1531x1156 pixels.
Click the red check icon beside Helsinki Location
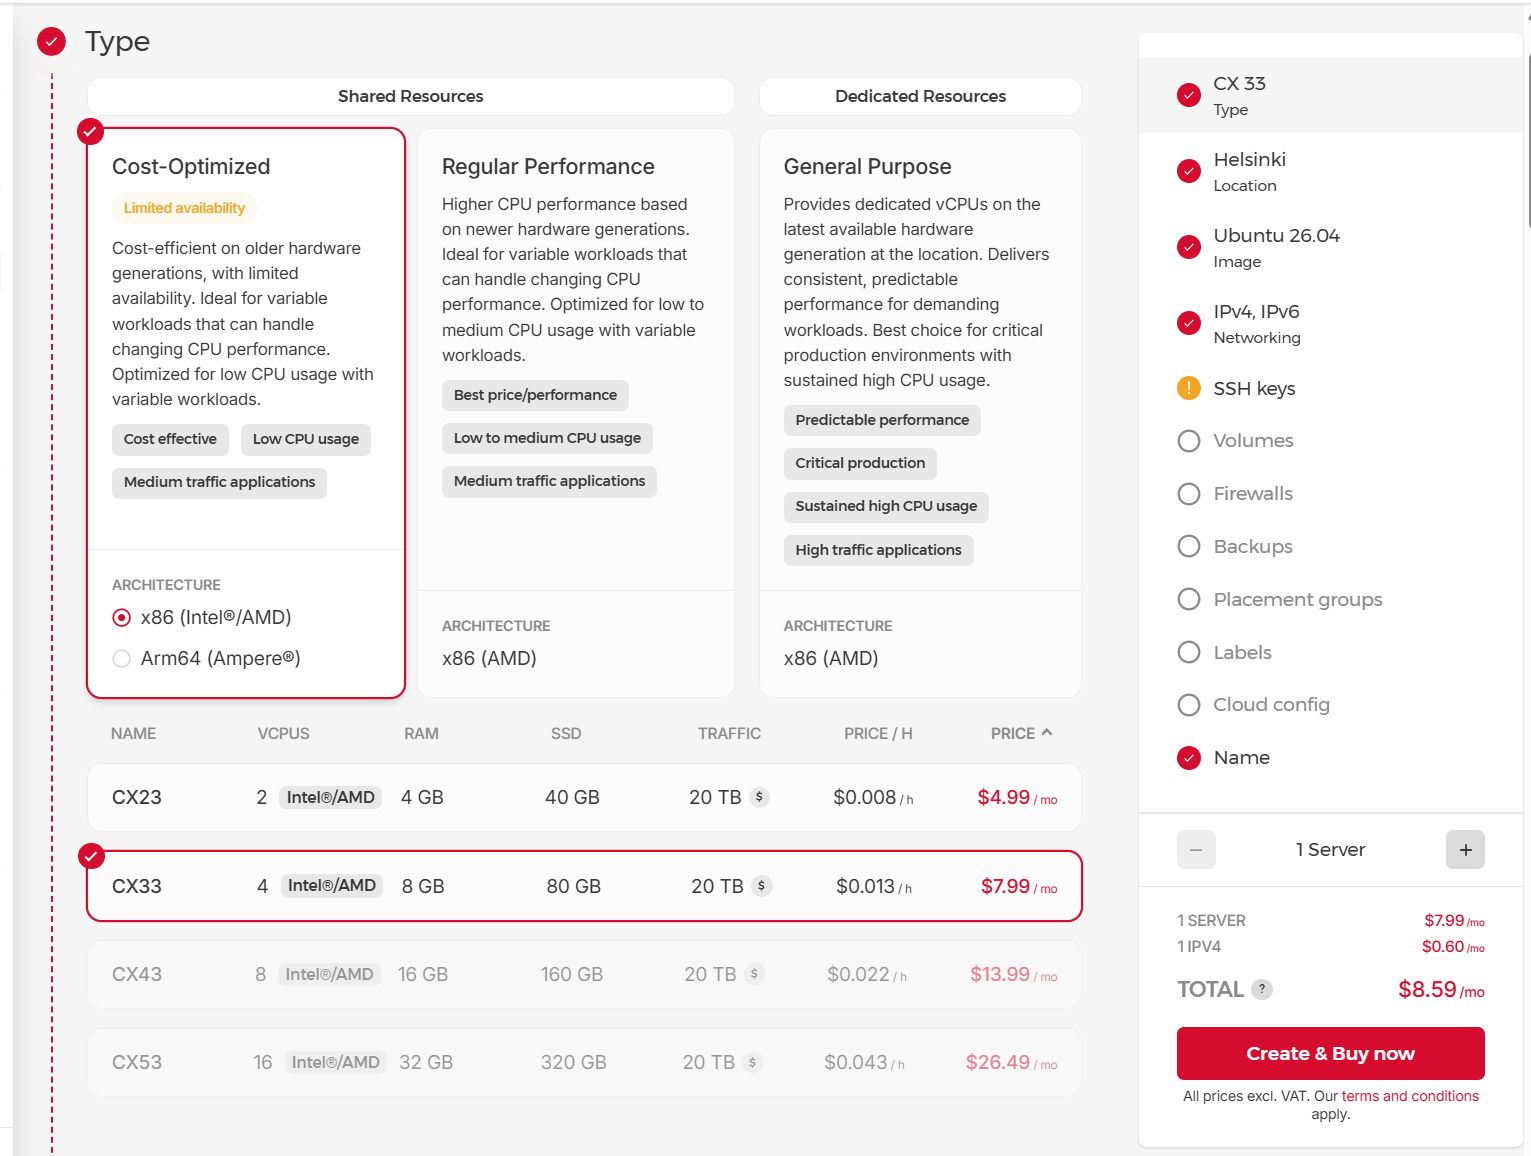[1189, 171]
